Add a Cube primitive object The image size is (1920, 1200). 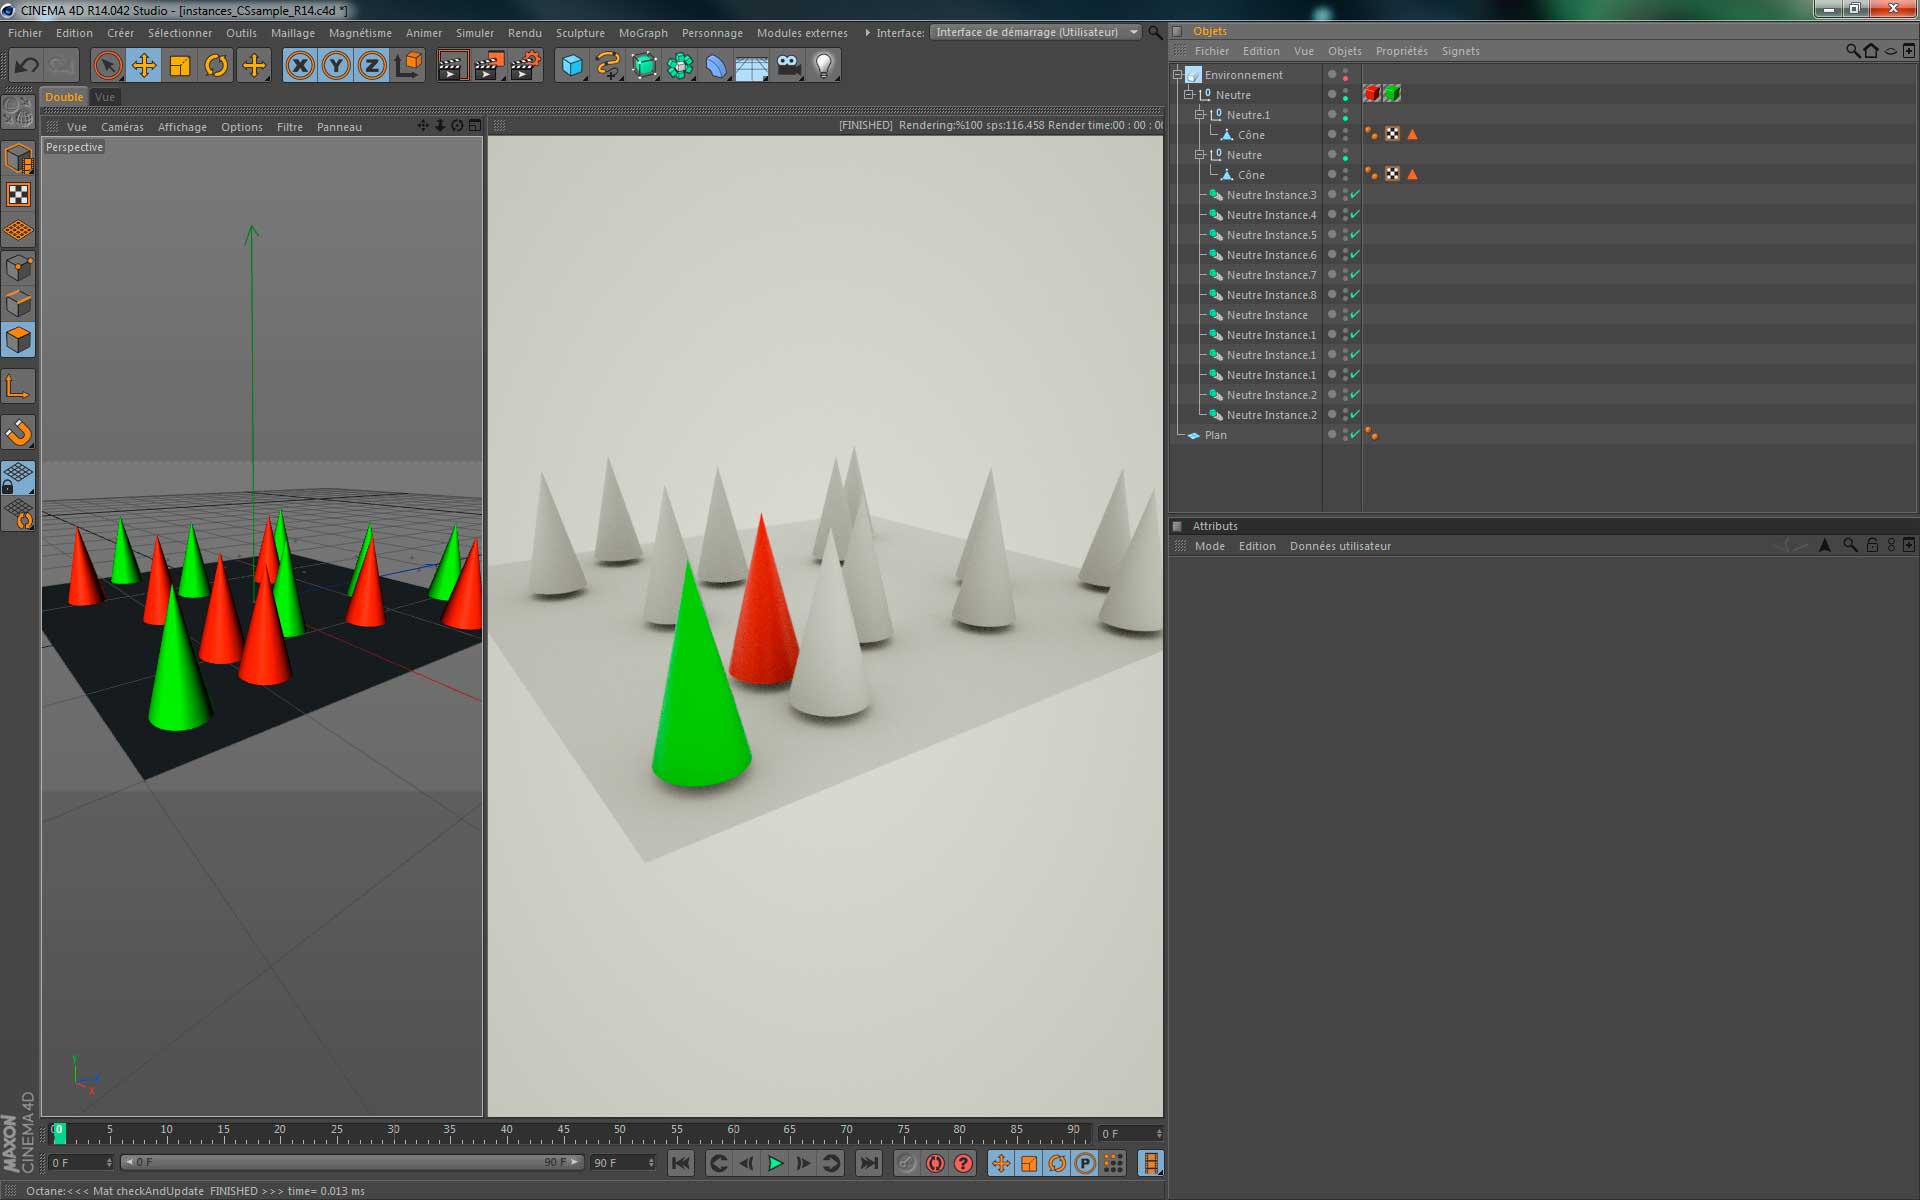571,66
